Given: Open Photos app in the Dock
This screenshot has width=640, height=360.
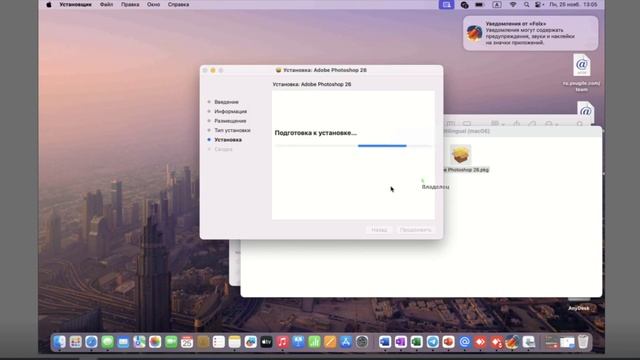Looking at the screenshot, I should 155,342.
